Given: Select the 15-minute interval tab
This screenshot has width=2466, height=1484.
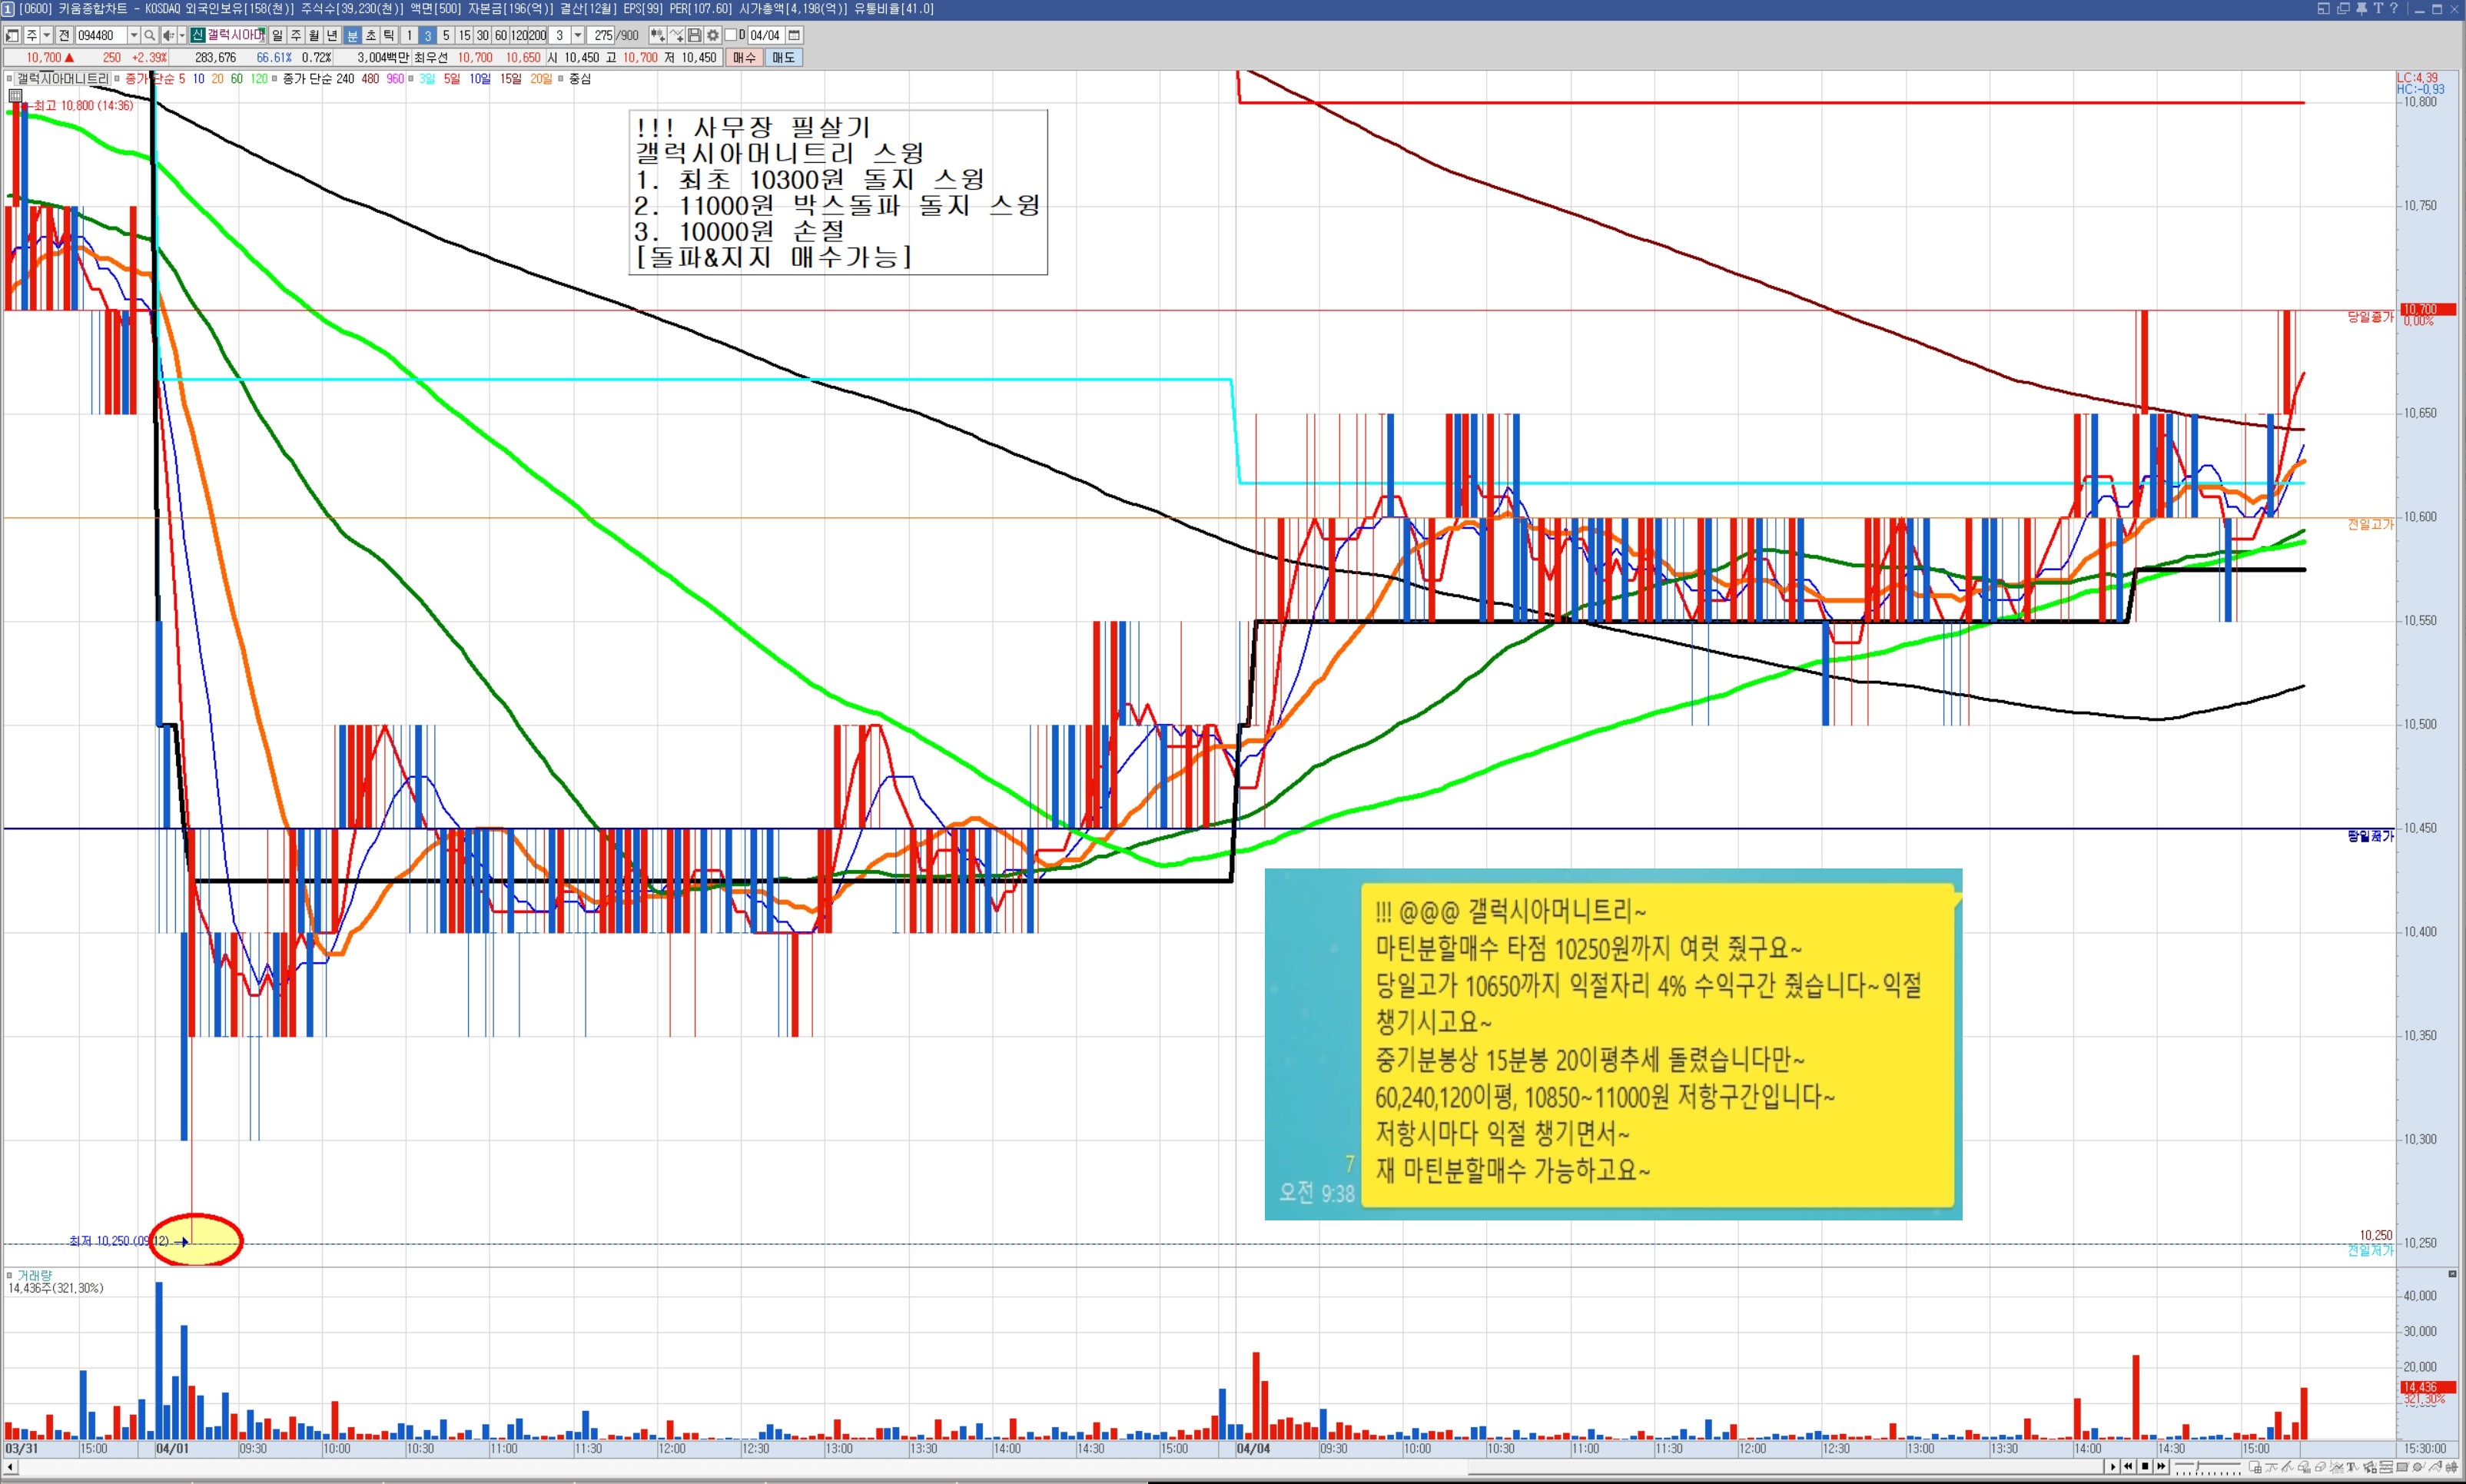Looking at the screenshot, I should click(x=464, y=36).
